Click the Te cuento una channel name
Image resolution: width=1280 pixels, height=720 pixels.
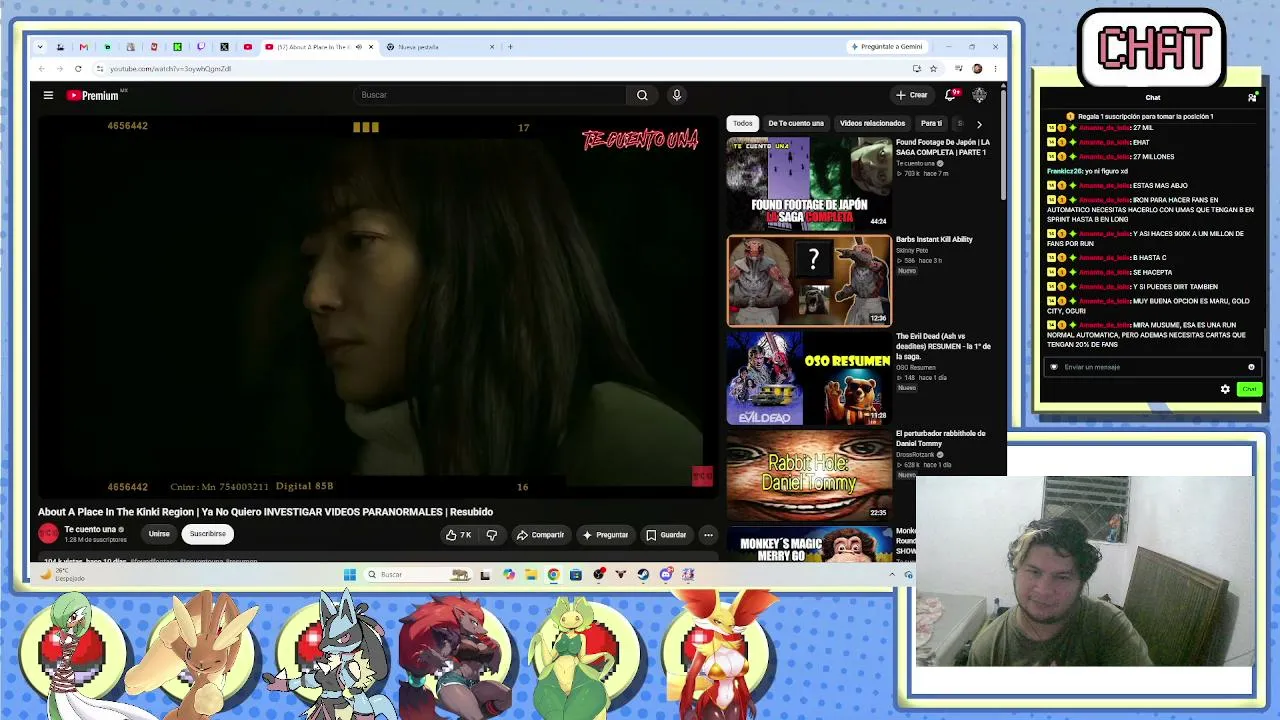click(x=90, y=529)
